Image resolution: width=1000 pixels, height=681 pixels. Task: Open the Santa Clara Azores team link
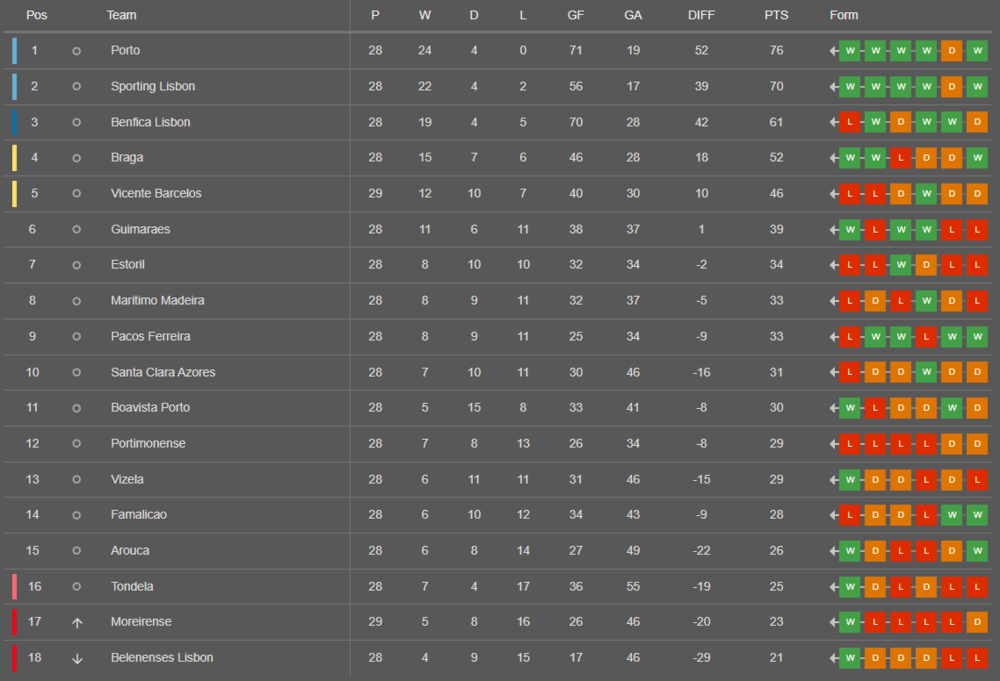click(x=163, y=372)
